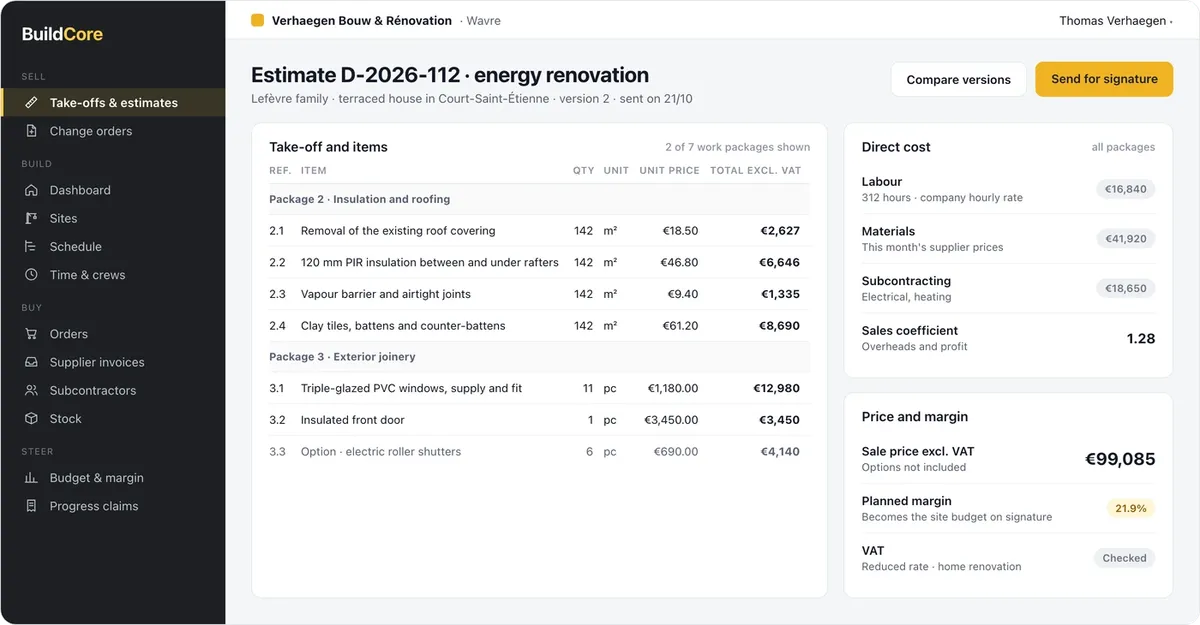Click Verhaegen Bouw & Rénovation company name
This screenshot has height=625, width=1200.
point(361,20)
